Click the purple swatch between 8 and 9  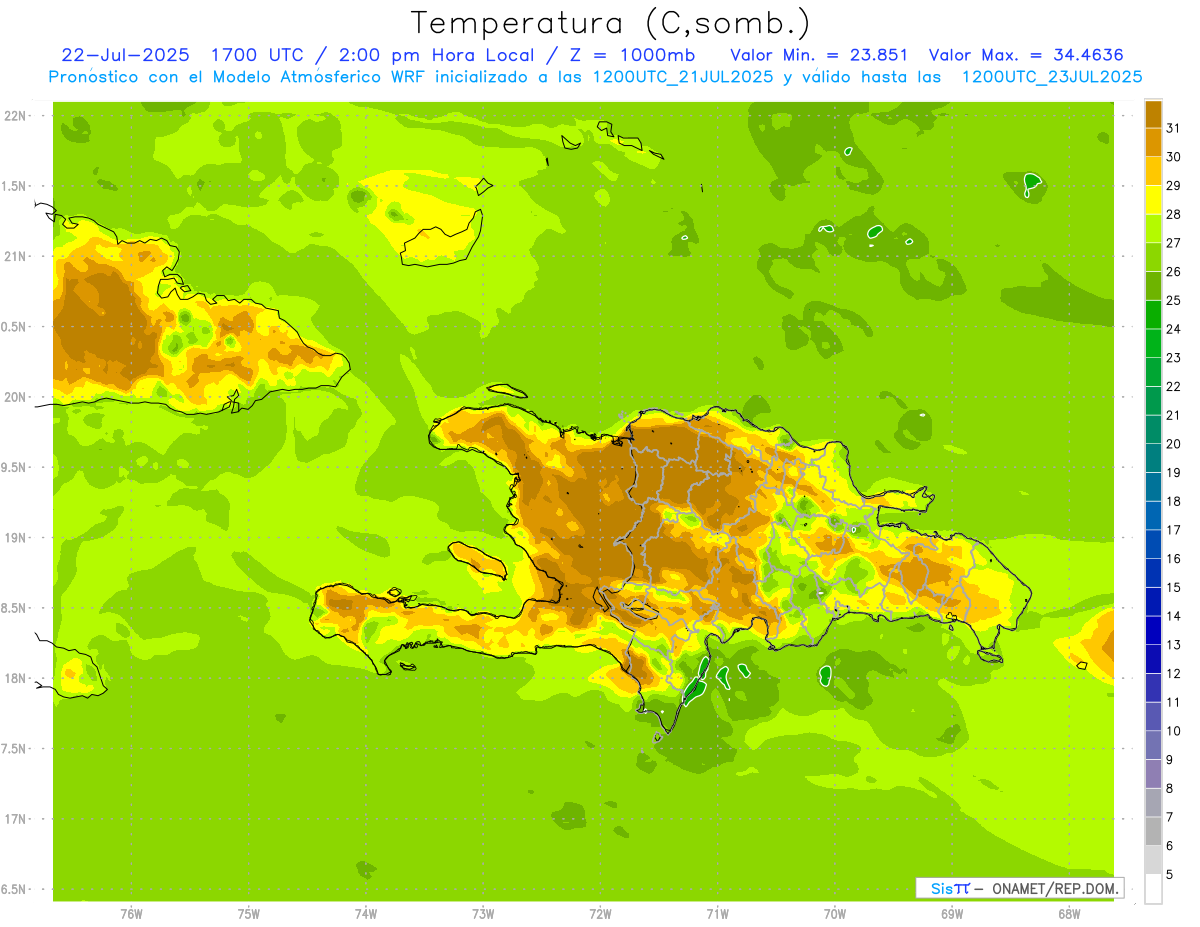1153,774
